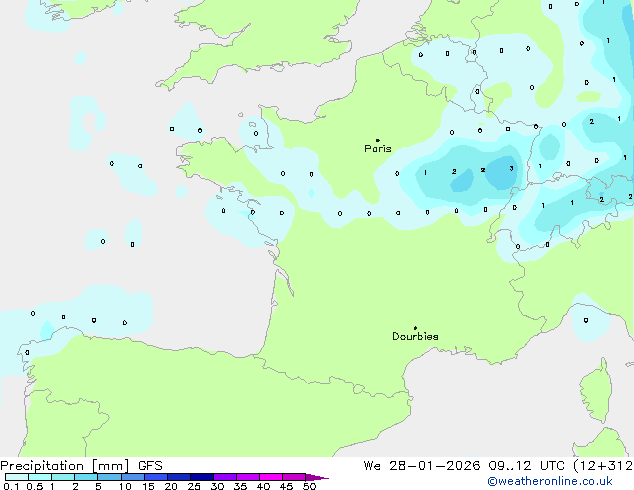Pick the legend swatch between 1 and 2
Viewport: 634px width, 490px height.
pos(63,477)
